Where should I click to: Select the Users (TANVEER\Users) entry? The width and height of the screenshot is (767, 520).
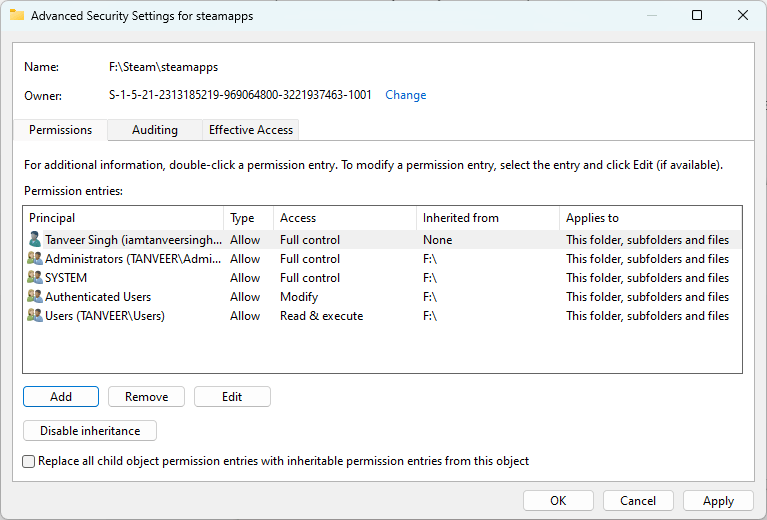tap(382, 316)
